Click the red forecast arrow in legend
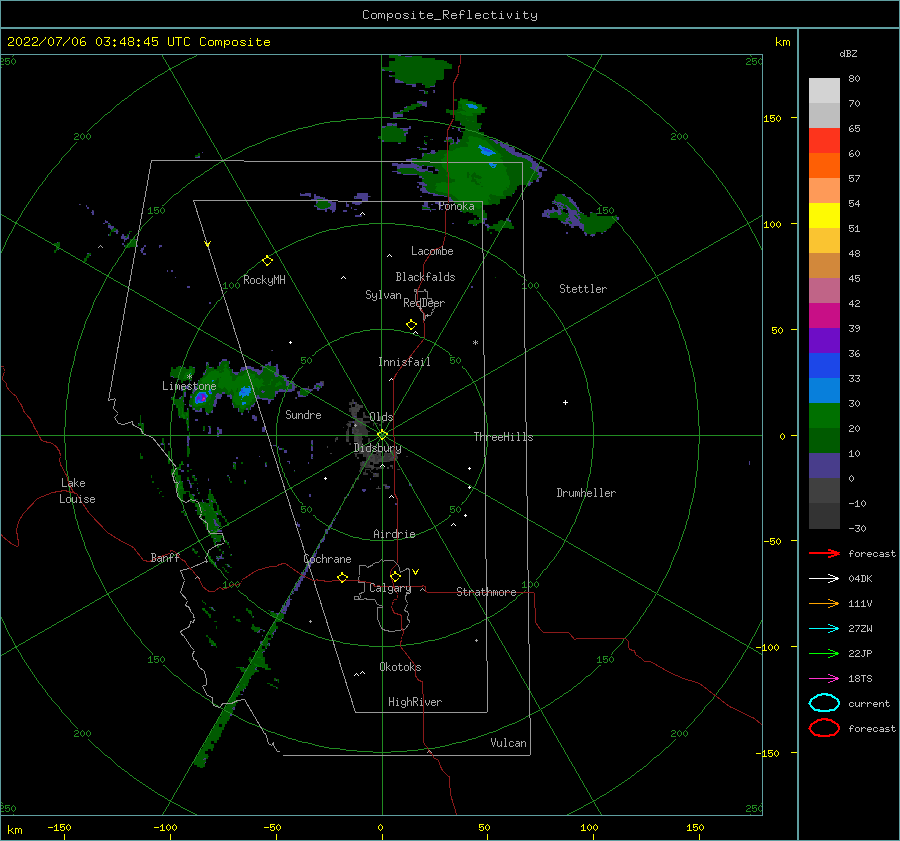Image resolution: width=900 pixels, height=841 pixels. click(824, 553)
